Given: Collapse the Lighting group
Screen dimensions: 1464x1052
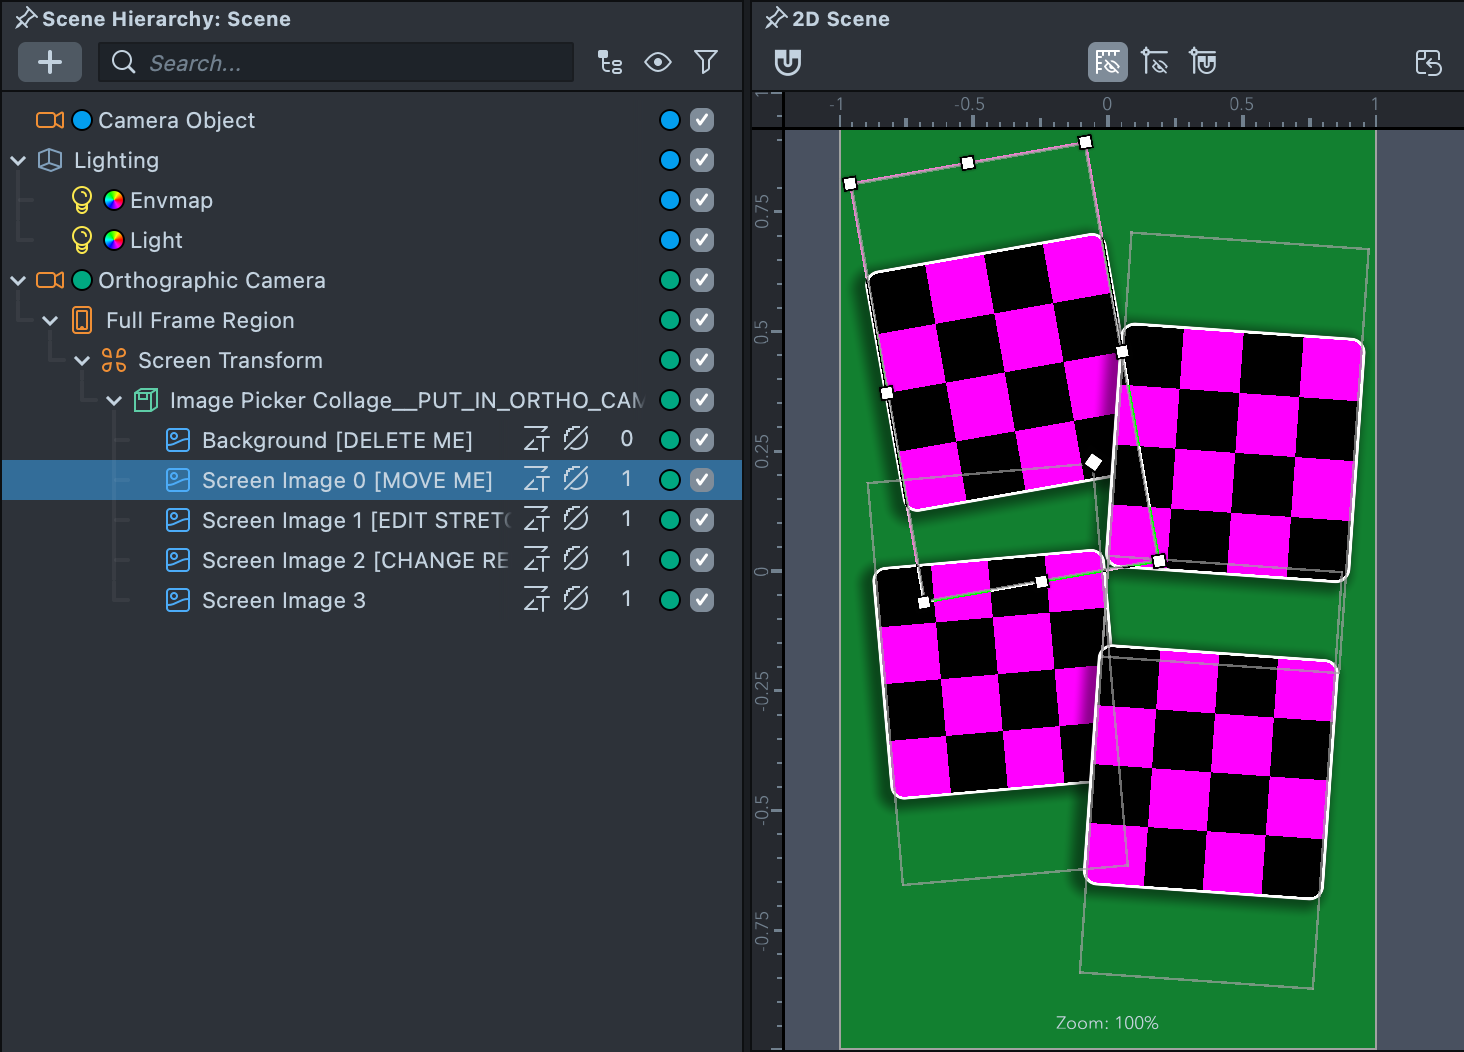Looking at the screenshot, I should (18, 160).
